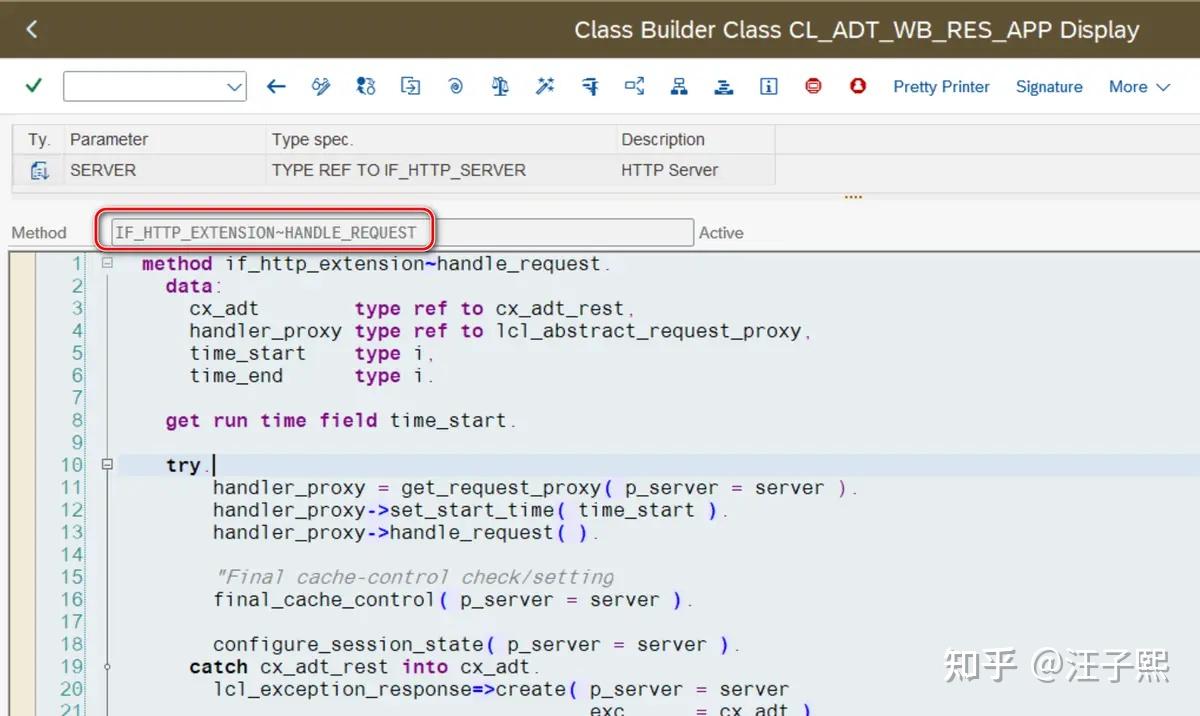Run Pretty Printer on the code

coord(941,87)
